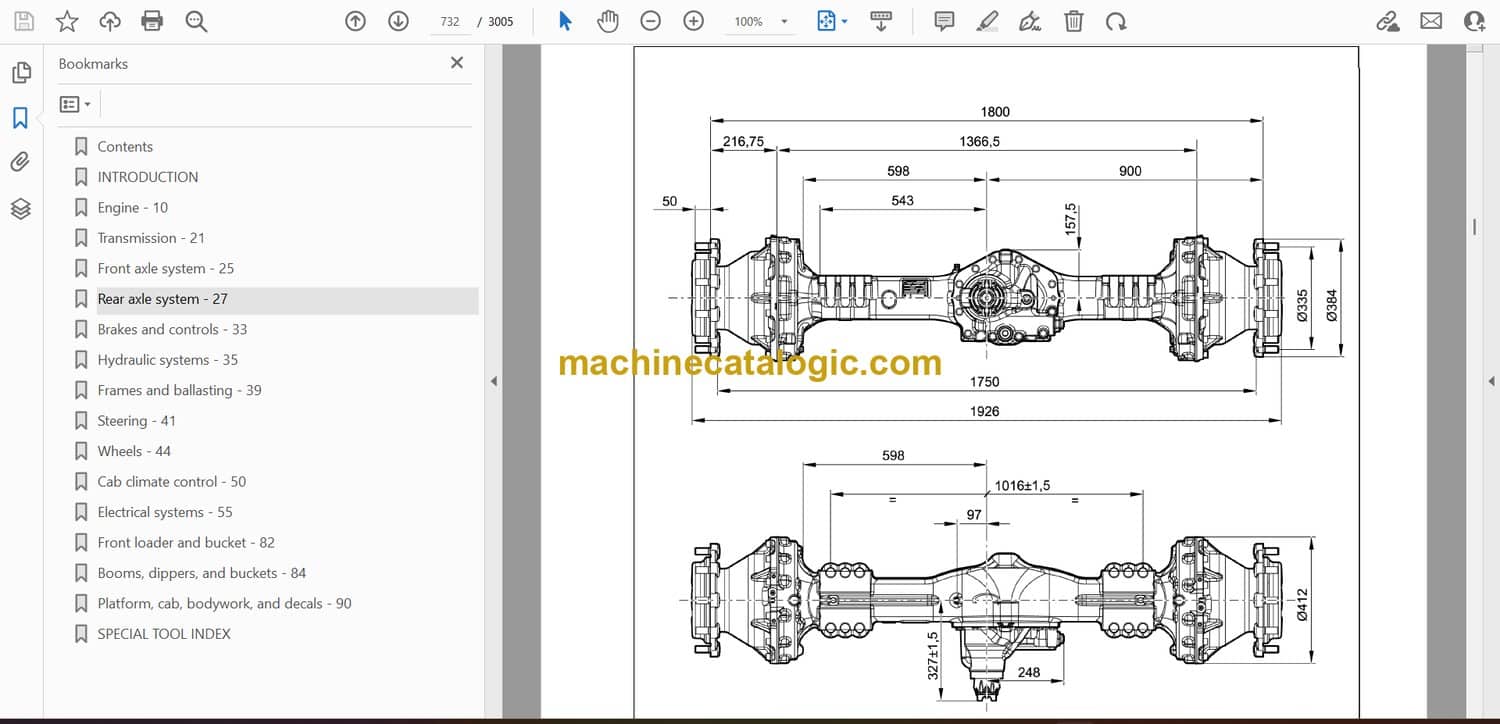Click the scrolling mode keyboard icon
This screenshot has width=1500, height=724.
tap(881, 21)
